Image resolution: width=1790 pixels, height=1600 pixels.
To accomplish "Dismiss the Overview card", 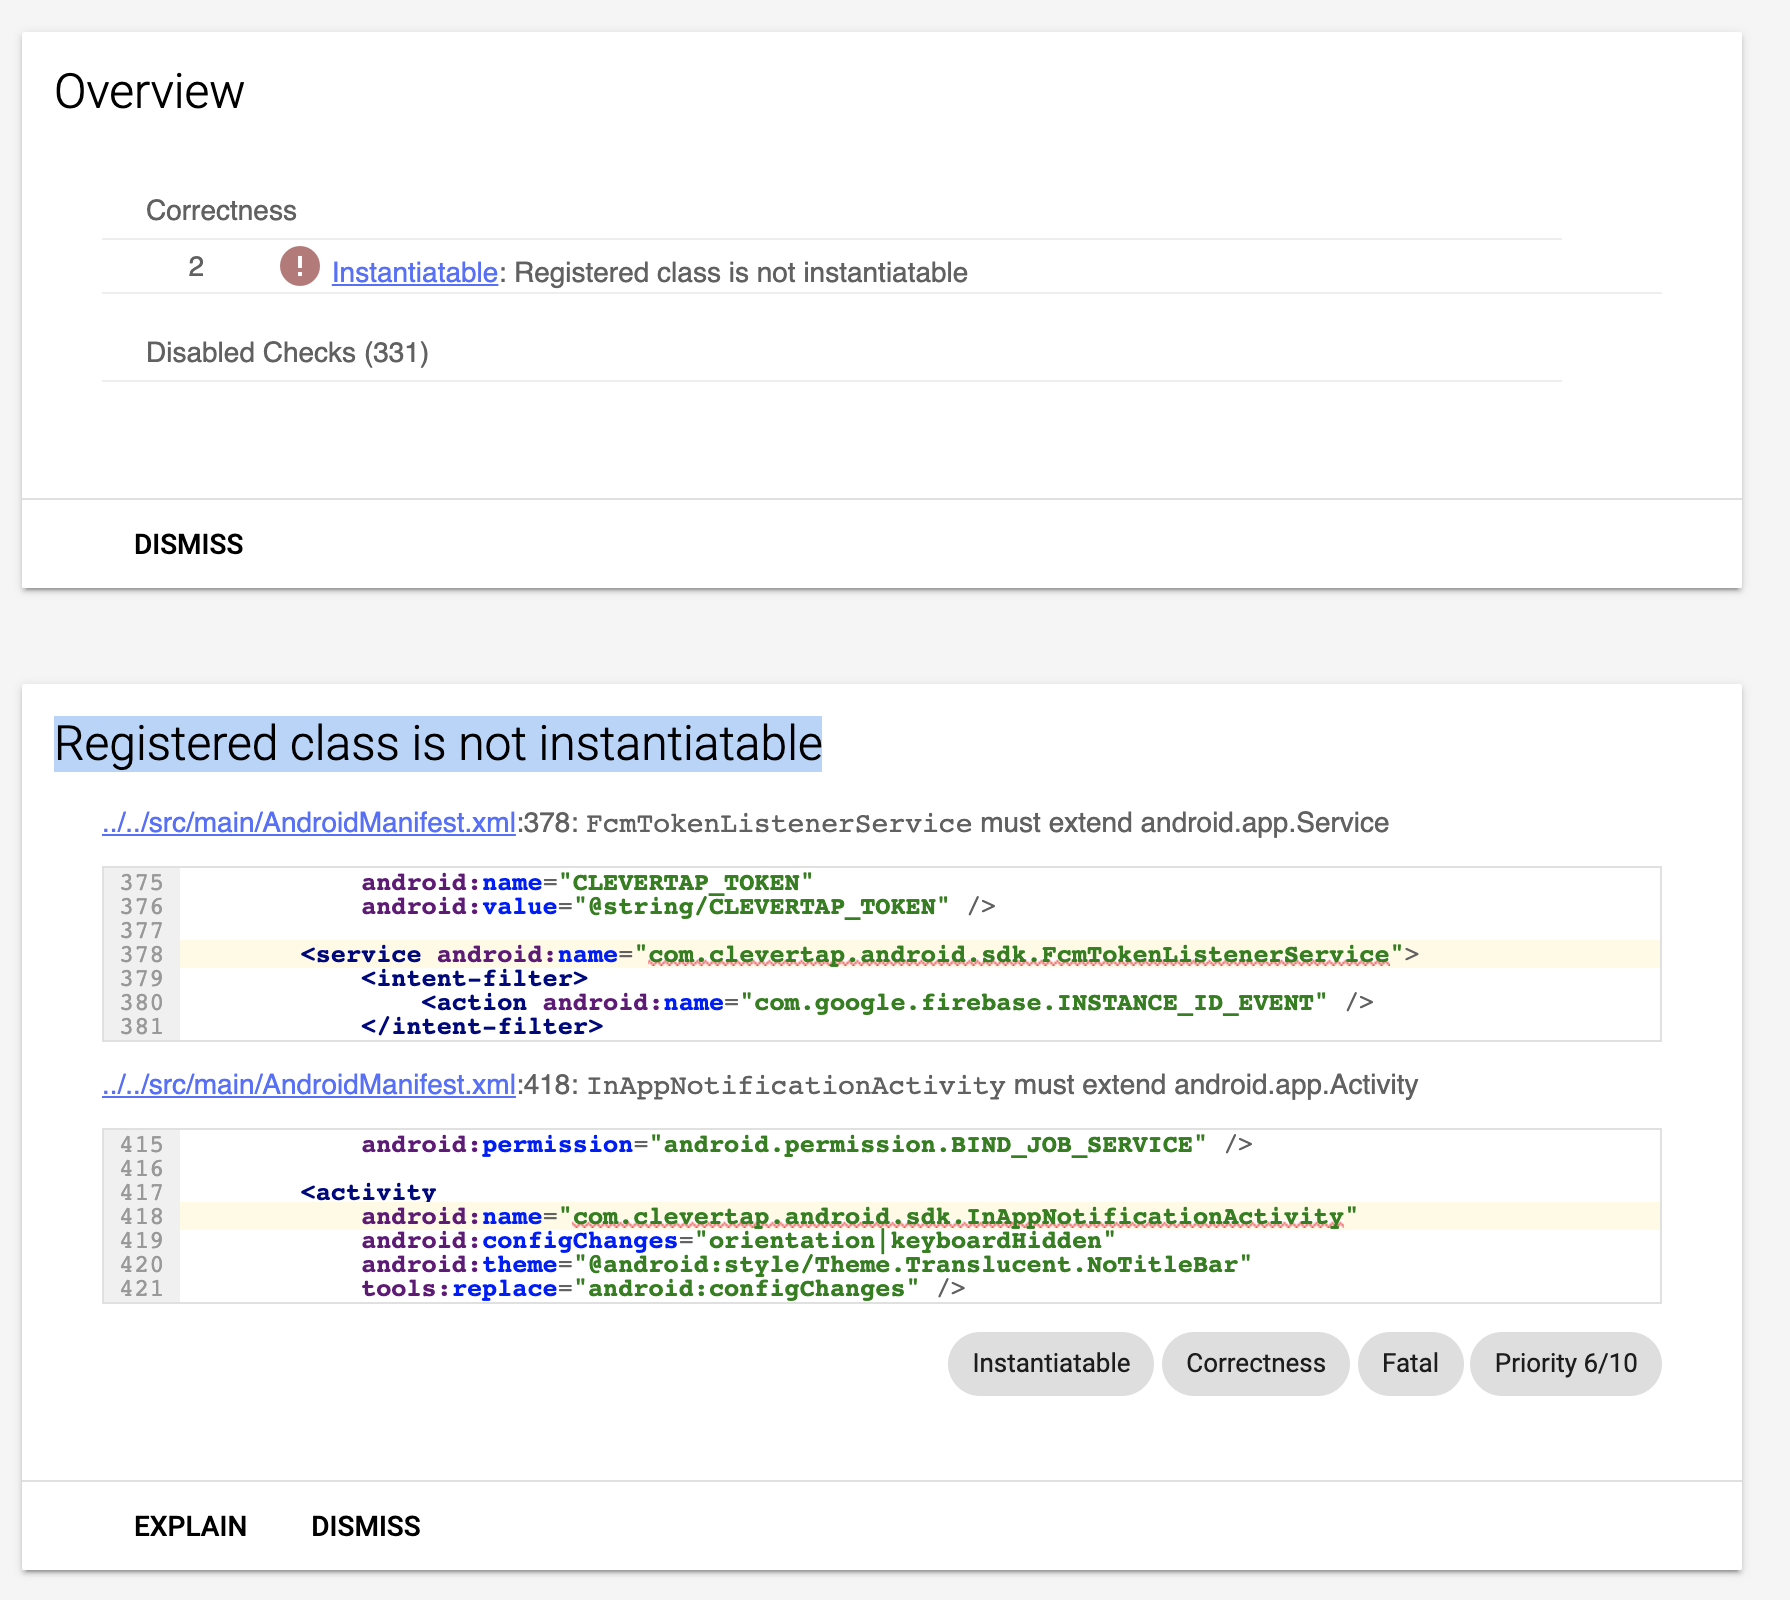I will pyautogui.click(x=188, y=544).
